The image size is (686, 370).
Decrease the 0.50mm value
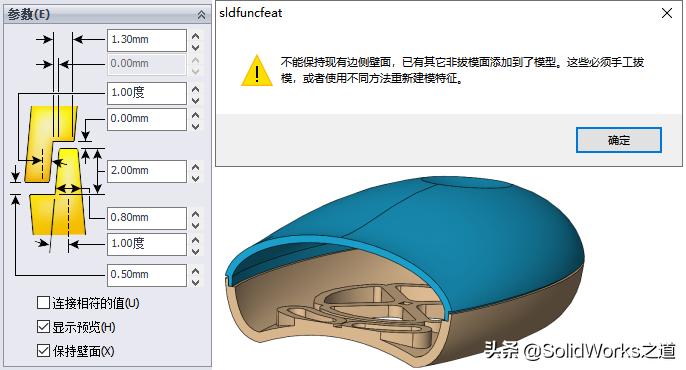196,282
